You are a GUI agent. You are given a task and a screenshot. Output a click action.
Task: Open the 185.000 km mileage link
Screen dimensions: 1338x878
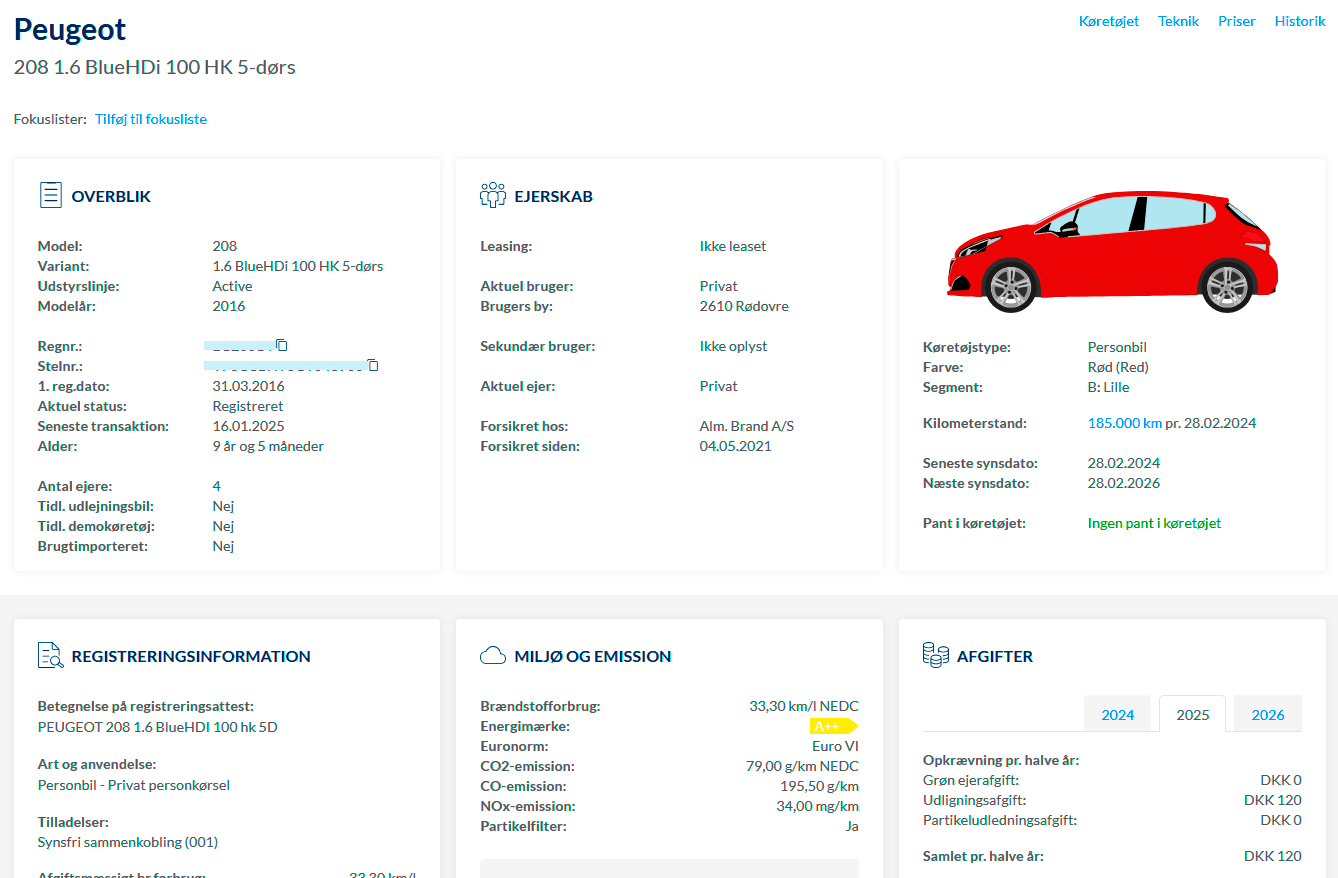pyautogui.click(x=1124, y=423)
